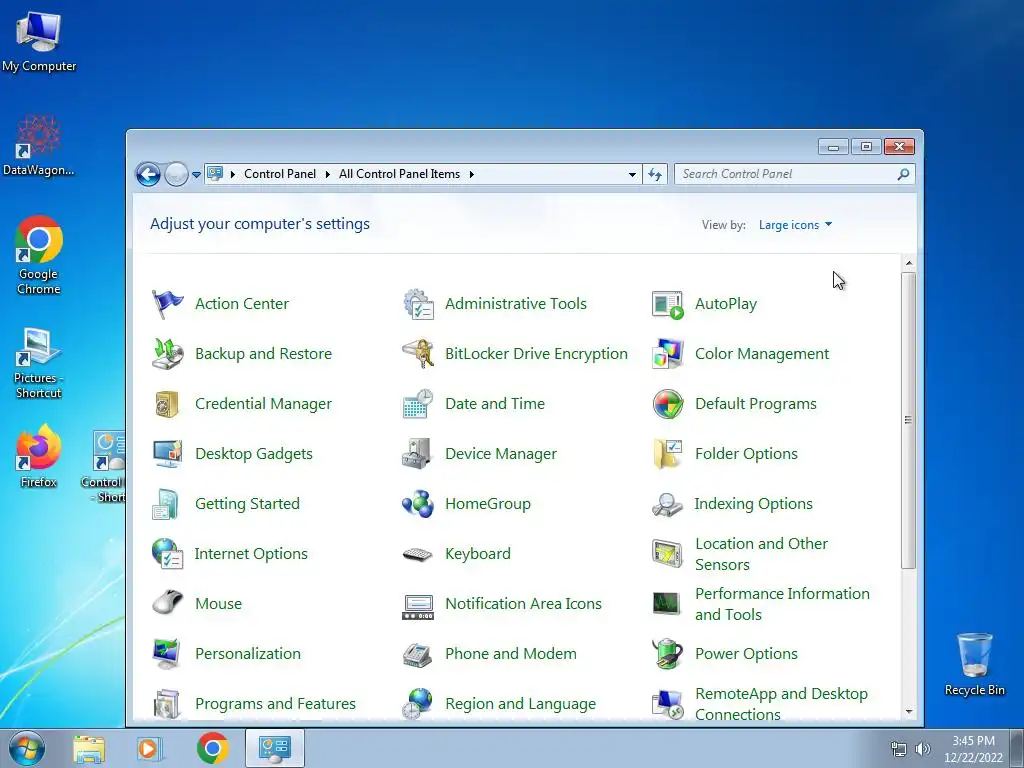This screenshot has height=768, width=1024.
Task: Open the 'Device Manager' link
Action: pyautogui.click(x=501, y=454)
